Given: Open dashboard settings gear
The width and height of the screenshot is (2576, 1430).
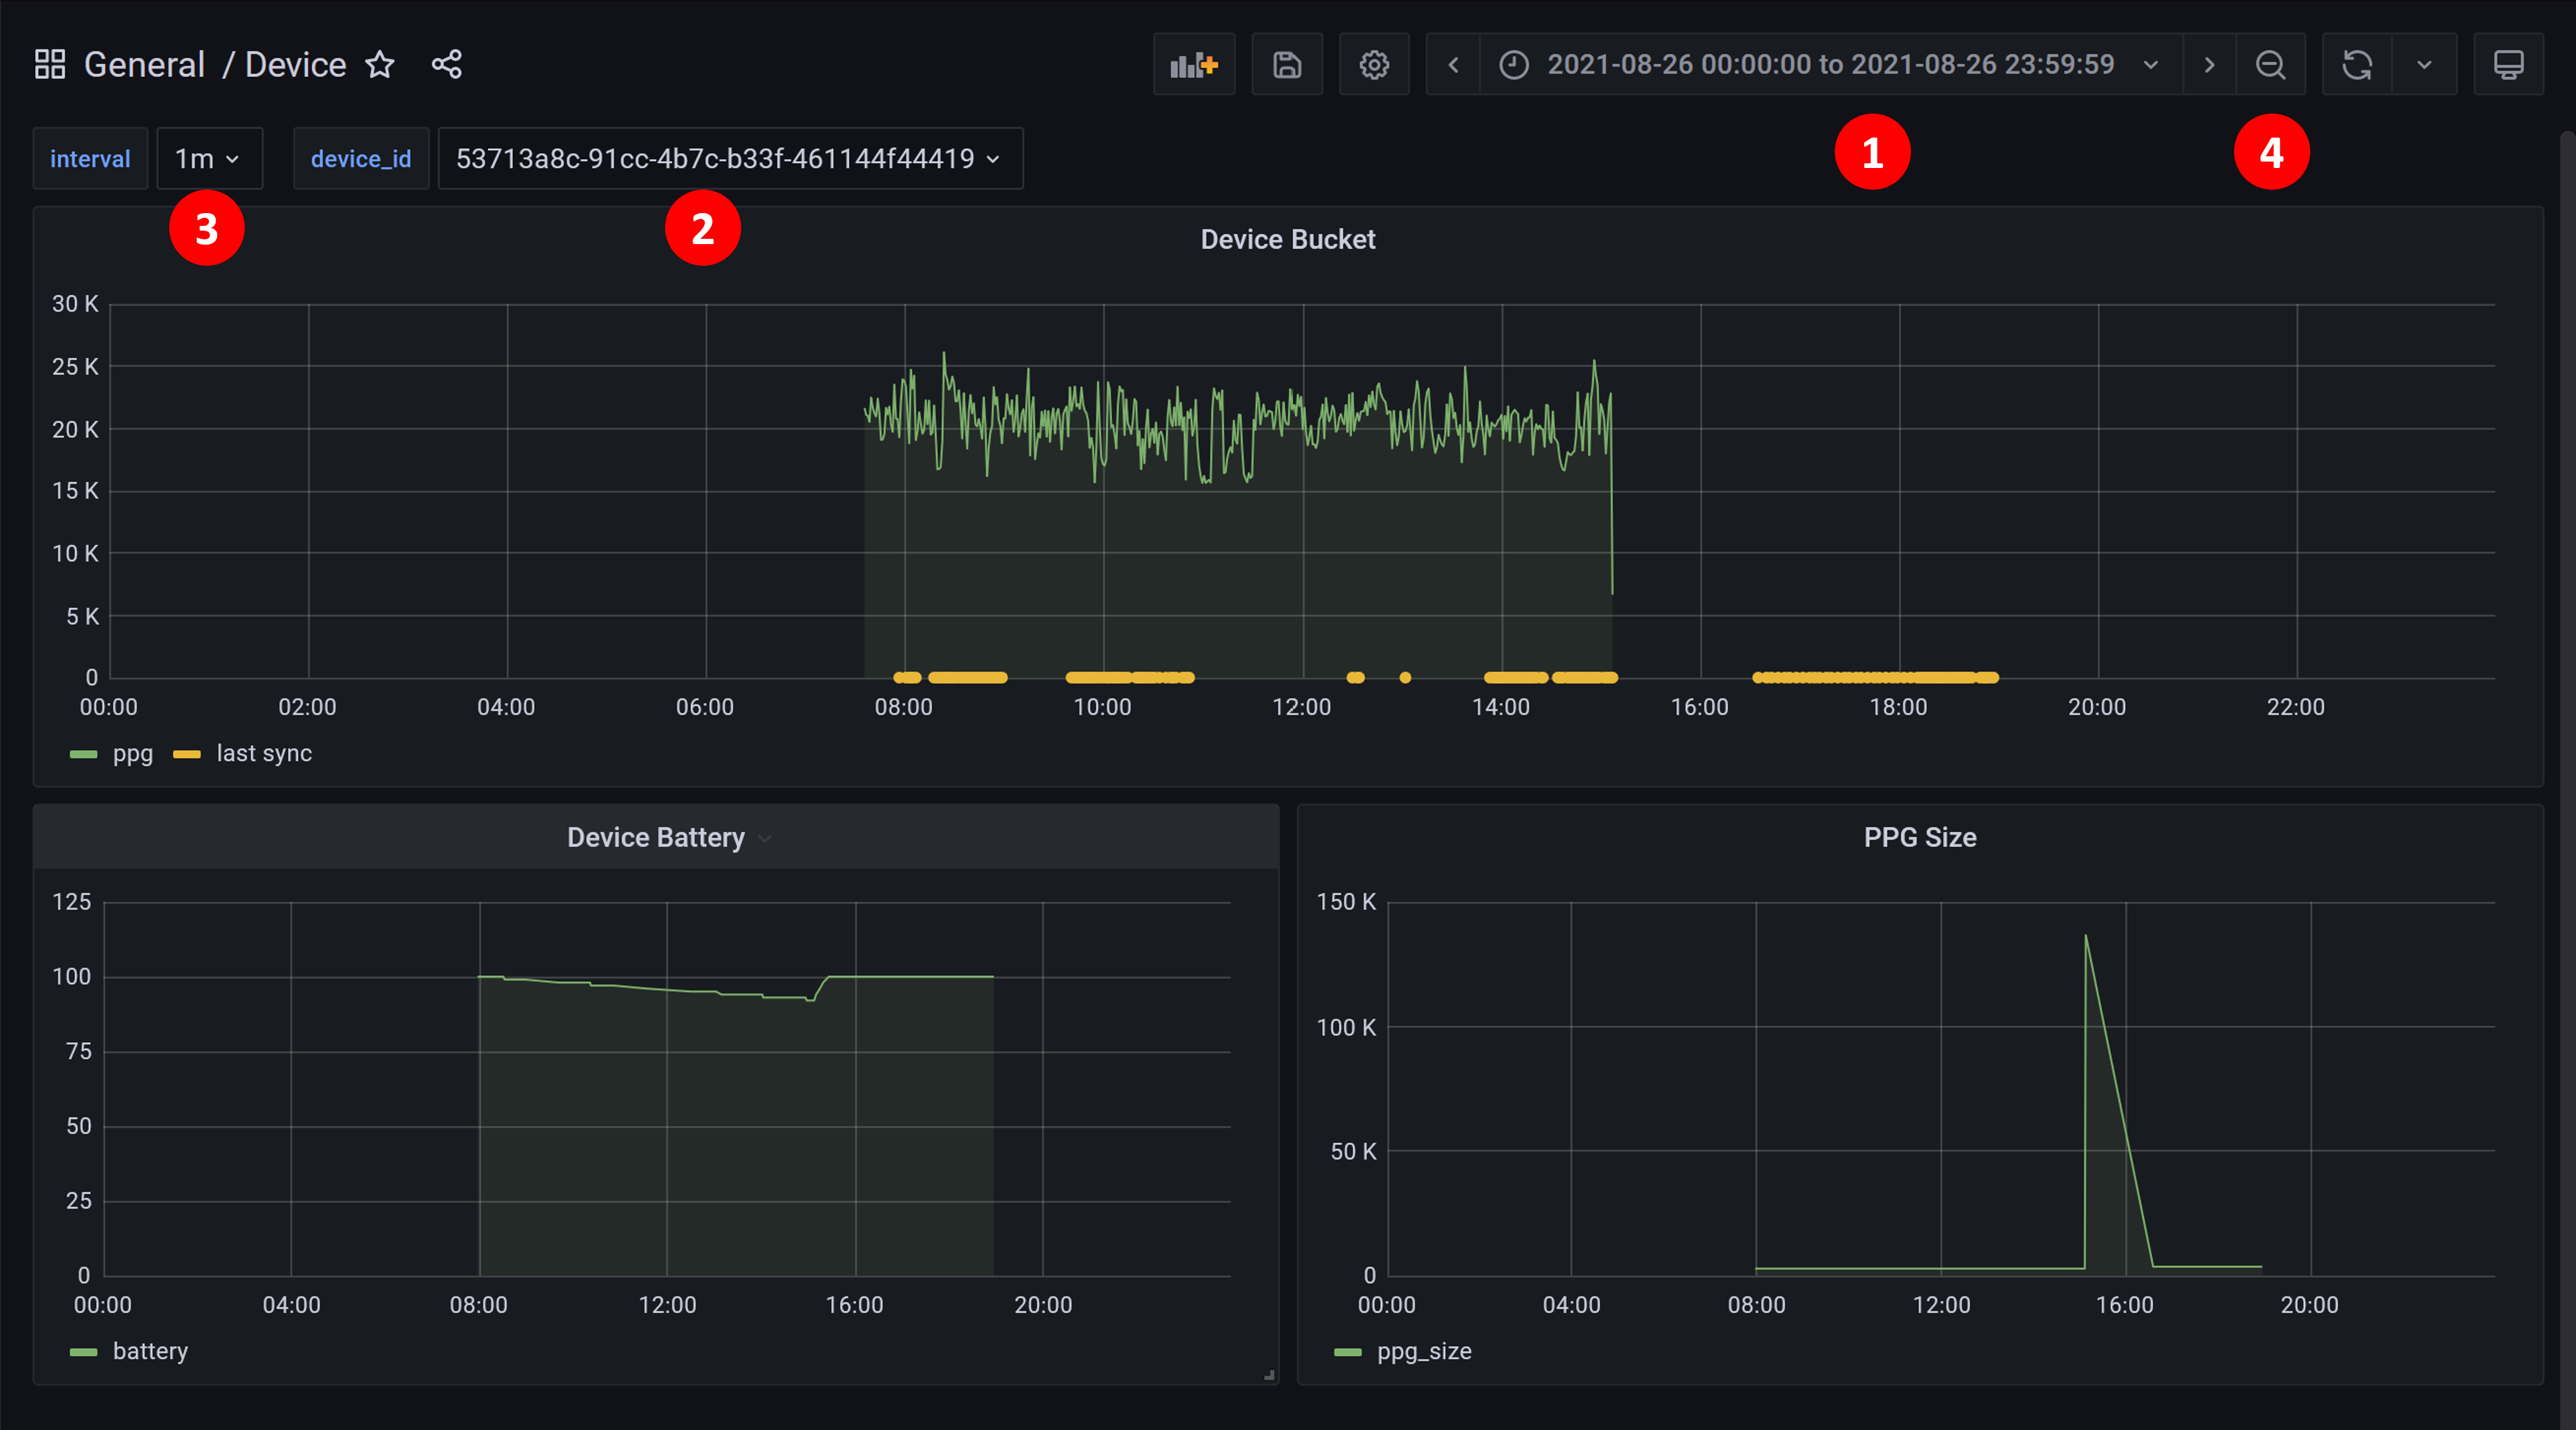Looking at the screenshot, I should [x=1373, y=64].
